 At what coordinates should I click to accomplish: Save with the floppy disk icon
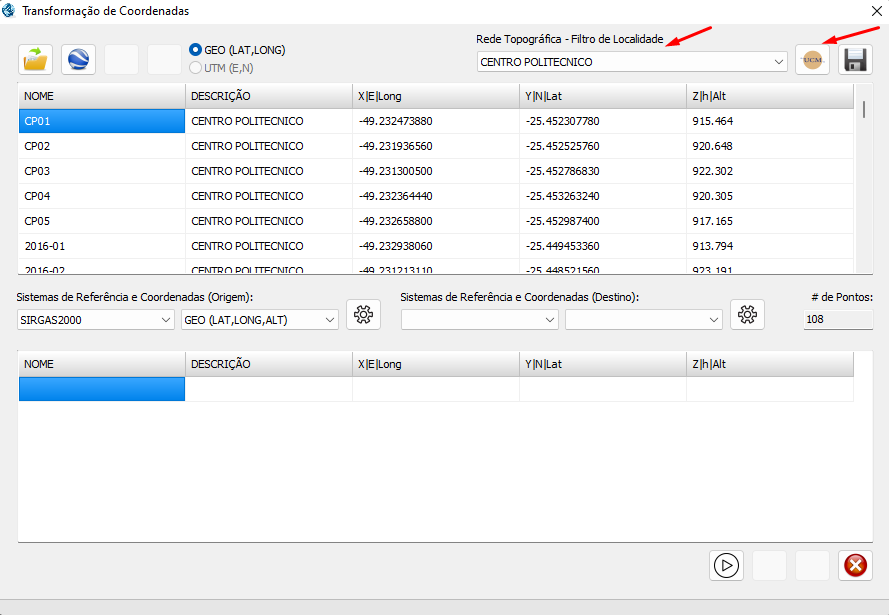pos(855,60)
